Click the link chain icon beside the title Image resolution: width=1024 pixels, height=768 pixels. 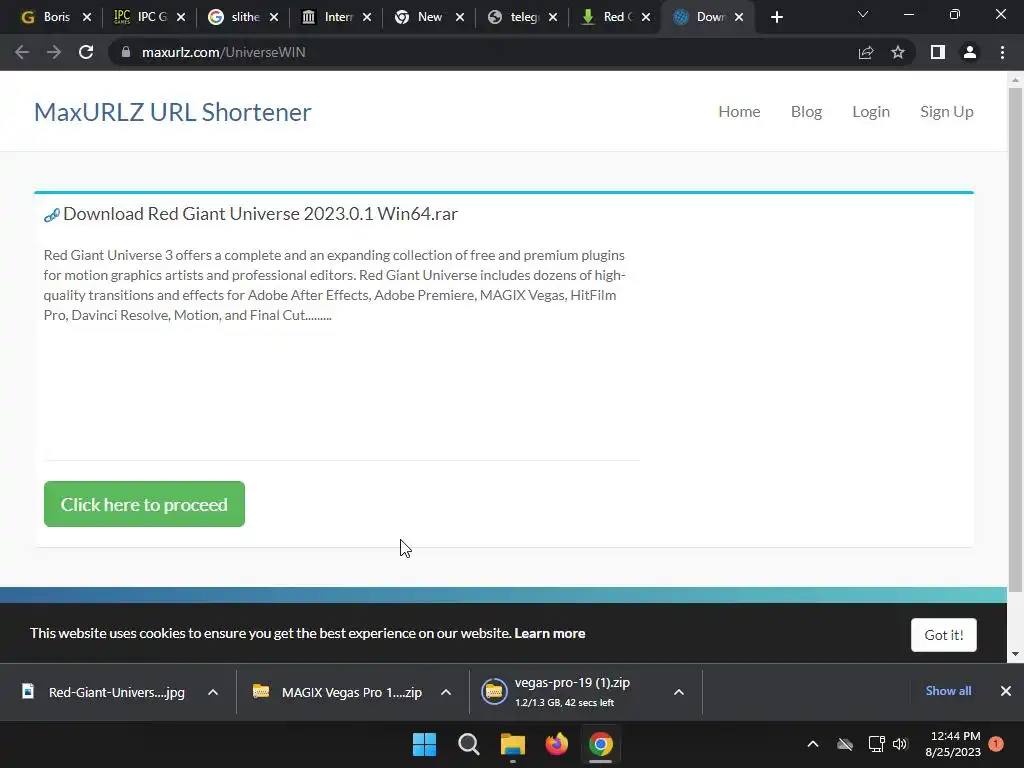click(x=52, y=215)
